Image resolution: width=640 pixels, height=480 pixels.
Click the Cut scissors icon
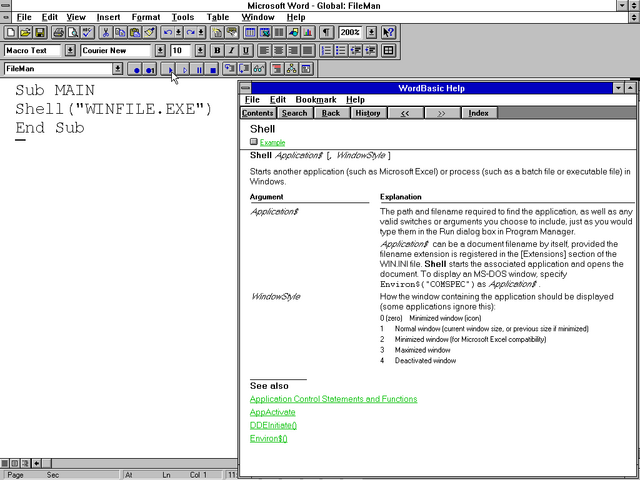tap(106, 32)
